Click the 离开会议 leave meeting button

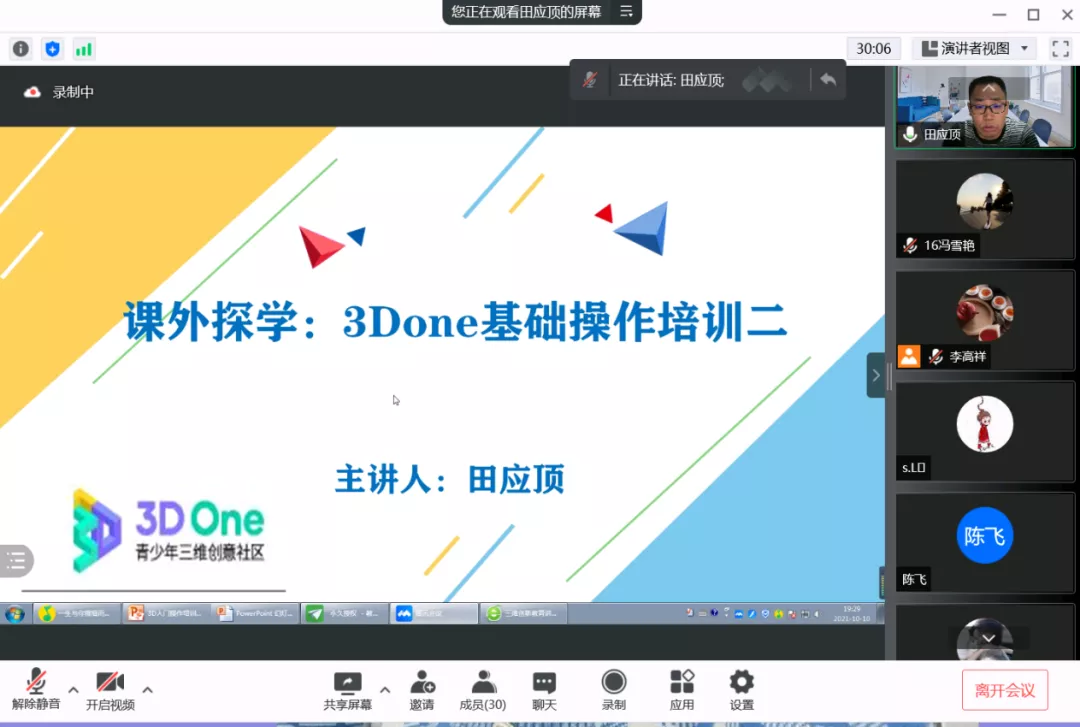tap(1005, 690)
